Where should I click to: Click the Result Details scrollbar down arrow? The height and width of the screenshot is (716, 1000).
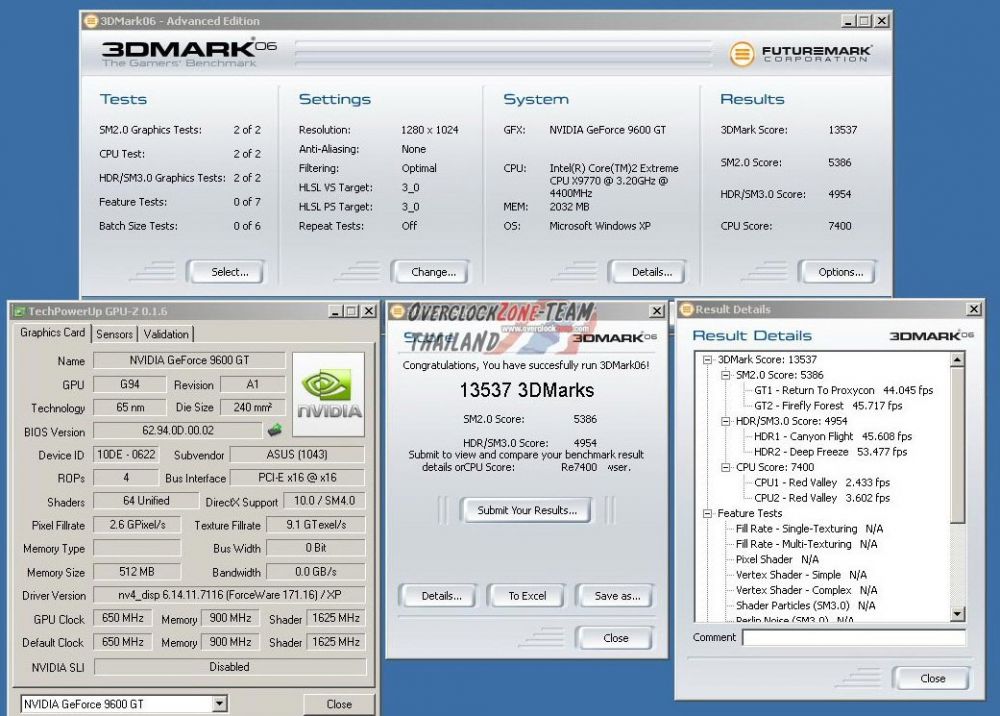(957, 614)
